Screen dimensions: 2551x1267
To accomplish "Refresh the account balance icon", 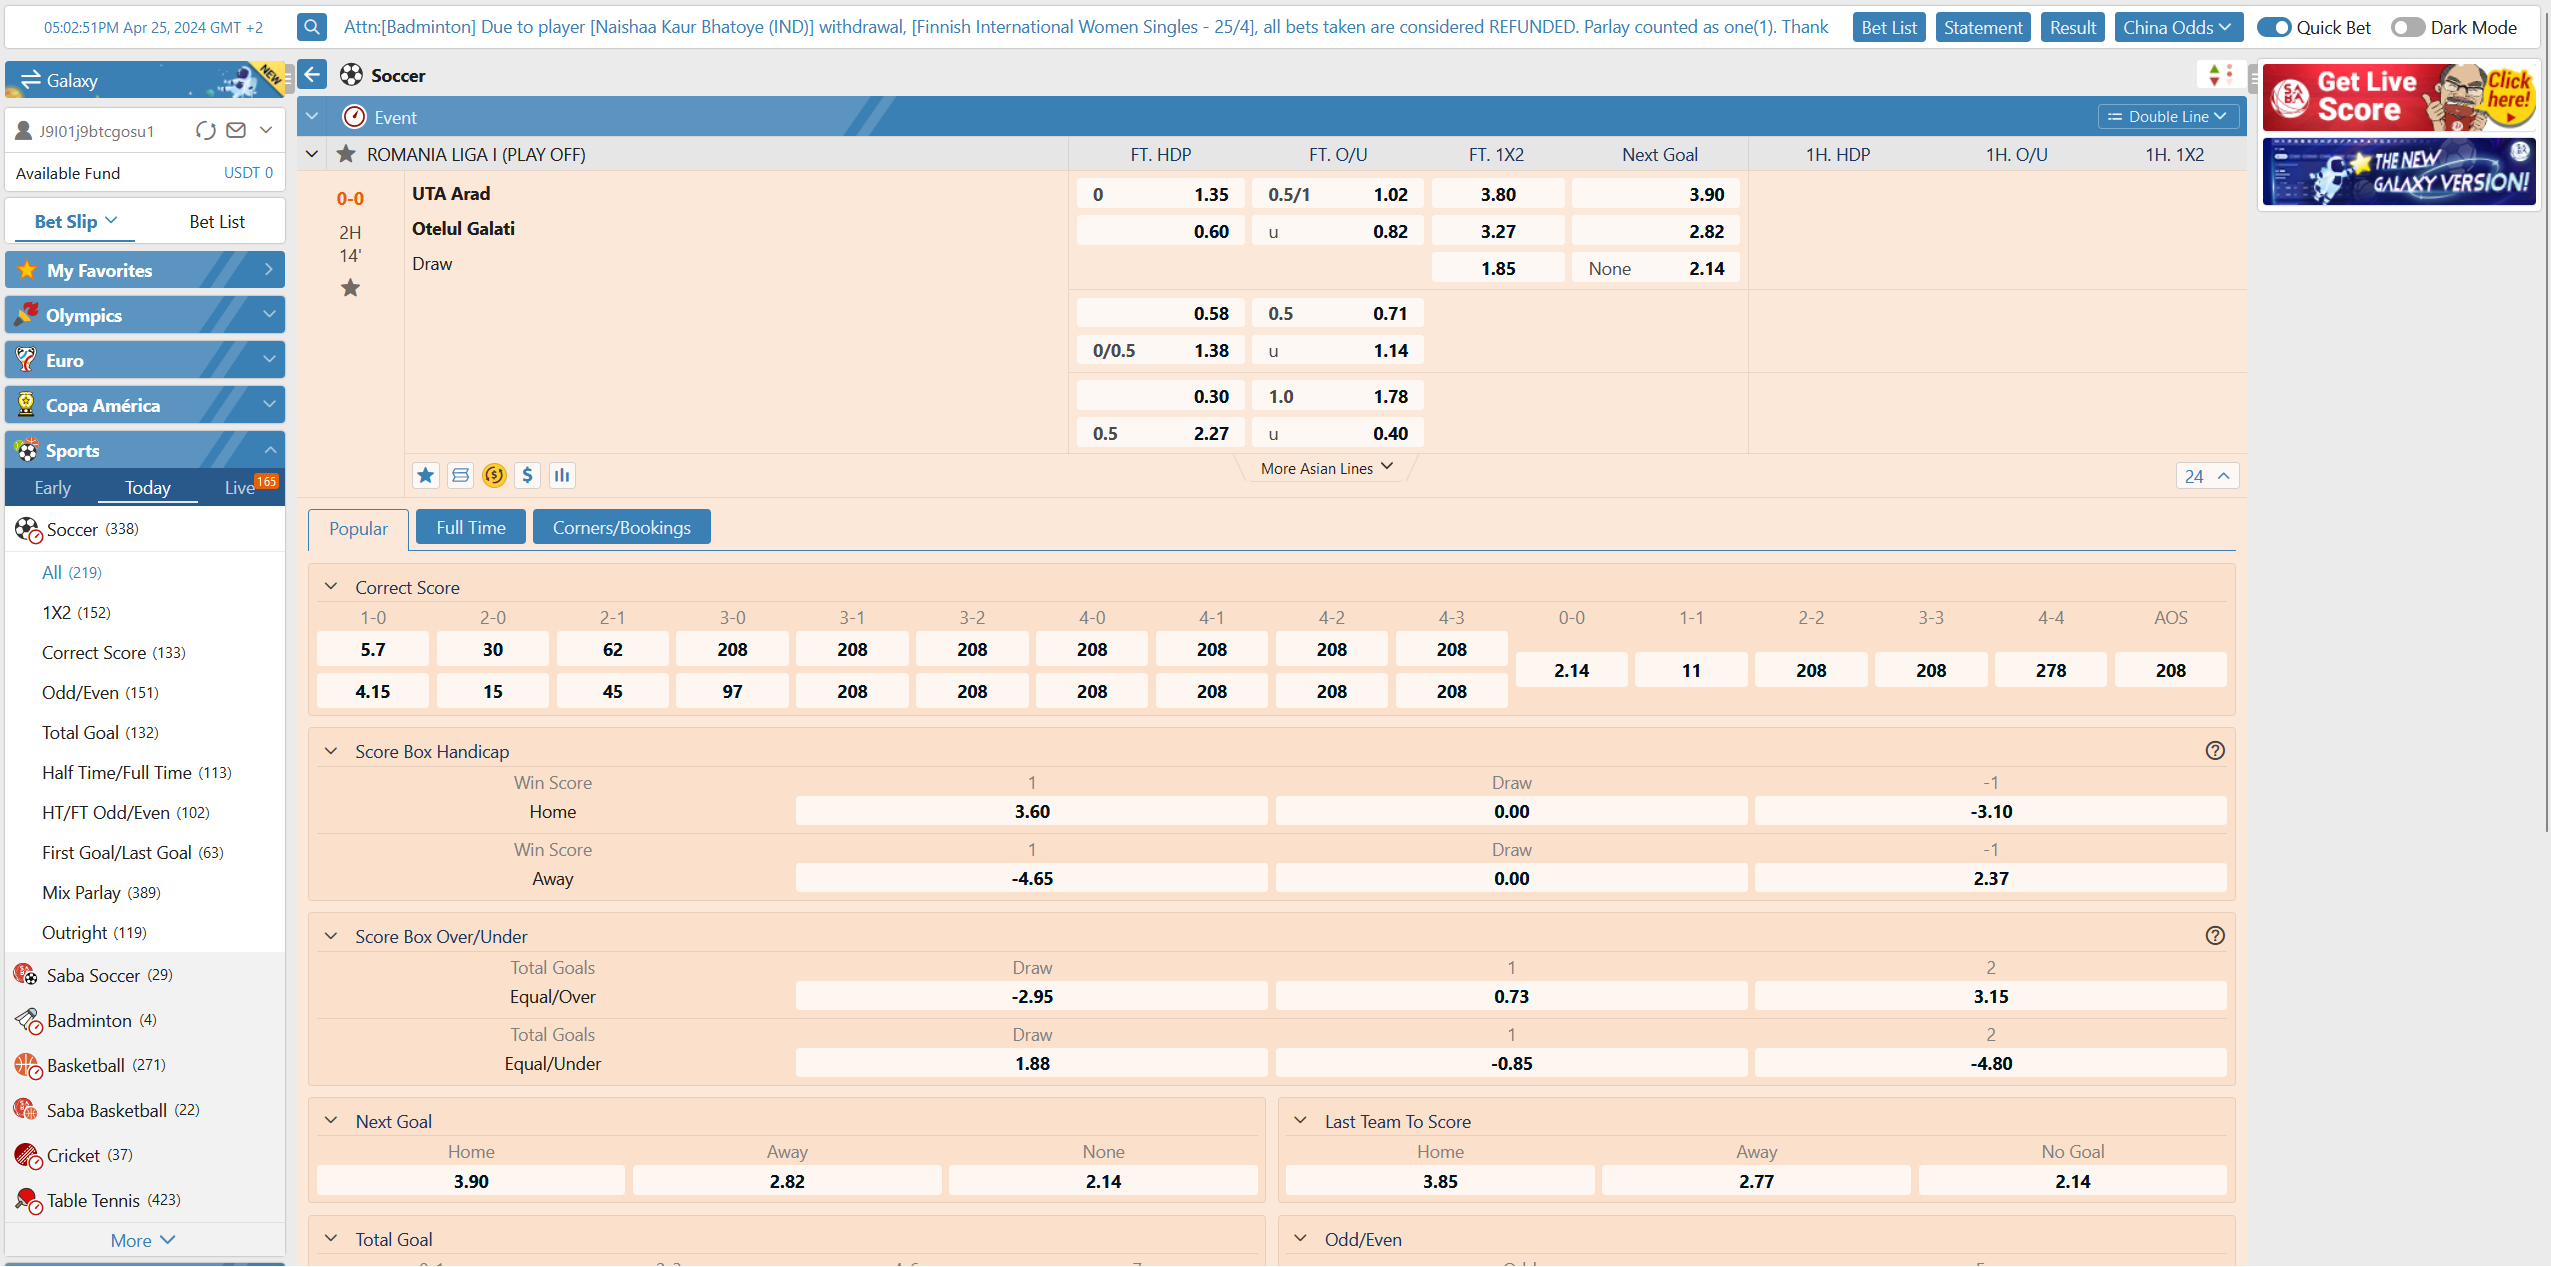I will (x=206, y=130).
